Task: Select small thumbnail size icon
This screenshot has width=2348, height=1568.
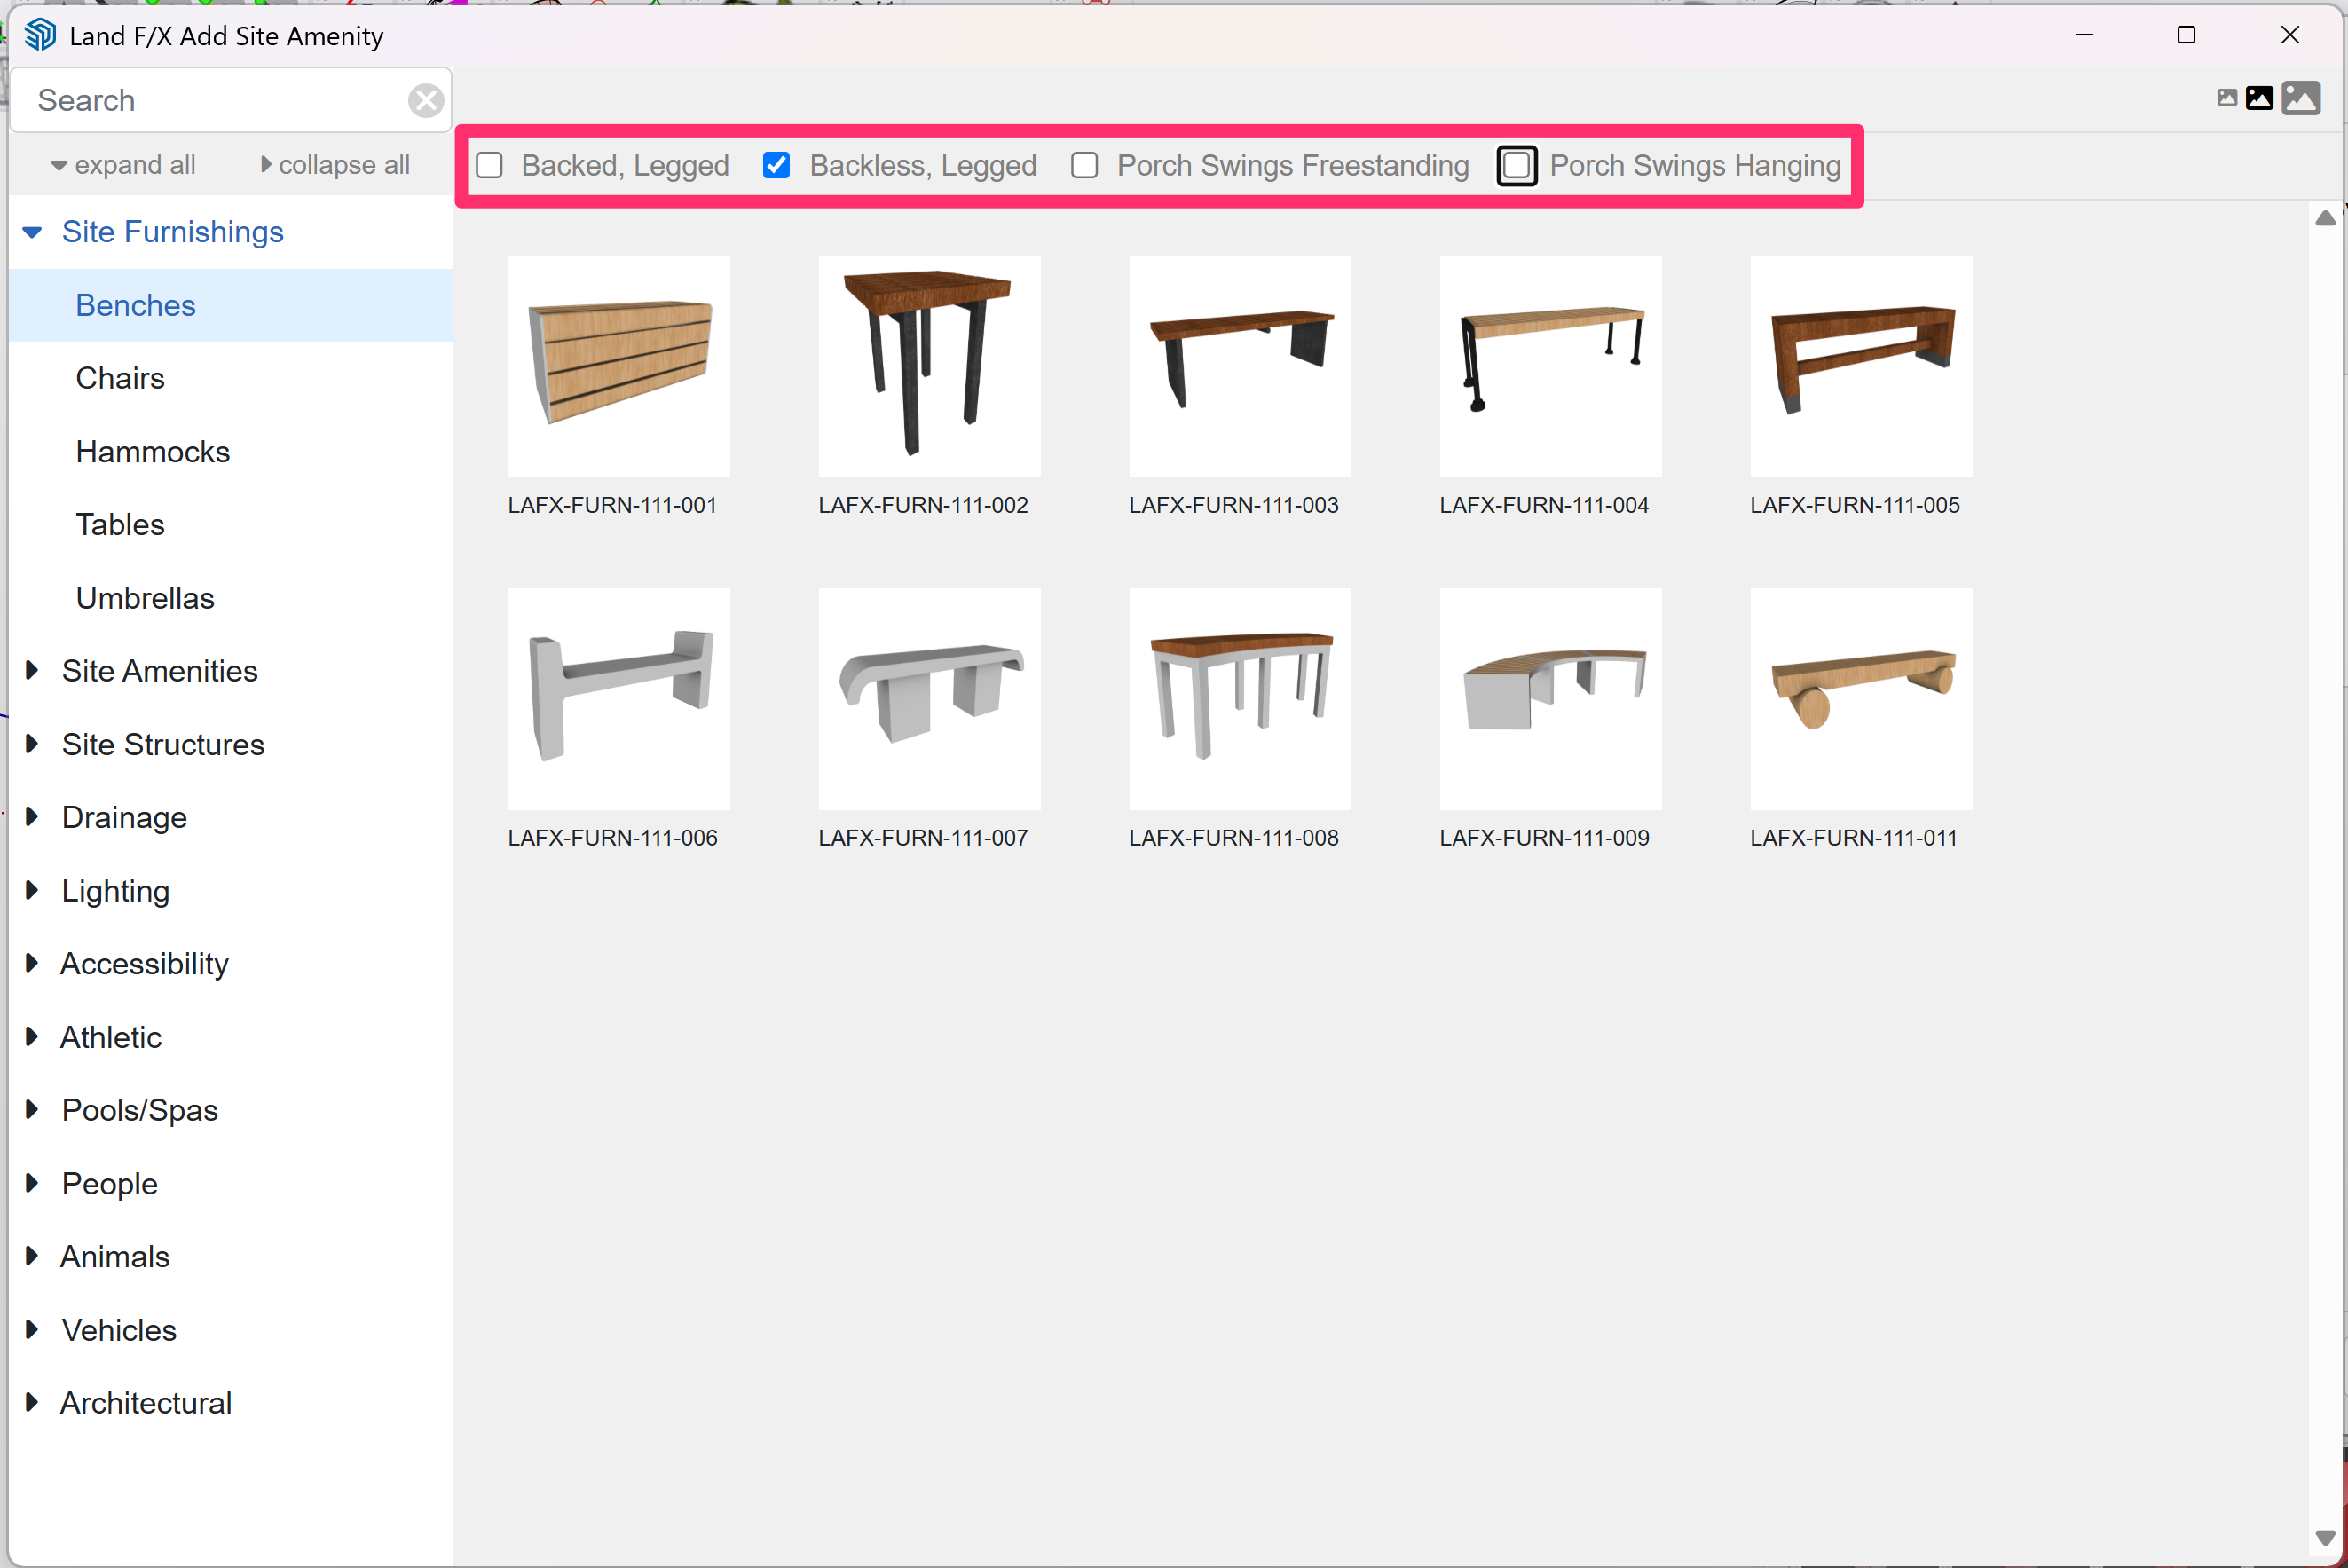Action: point(2226,98)
